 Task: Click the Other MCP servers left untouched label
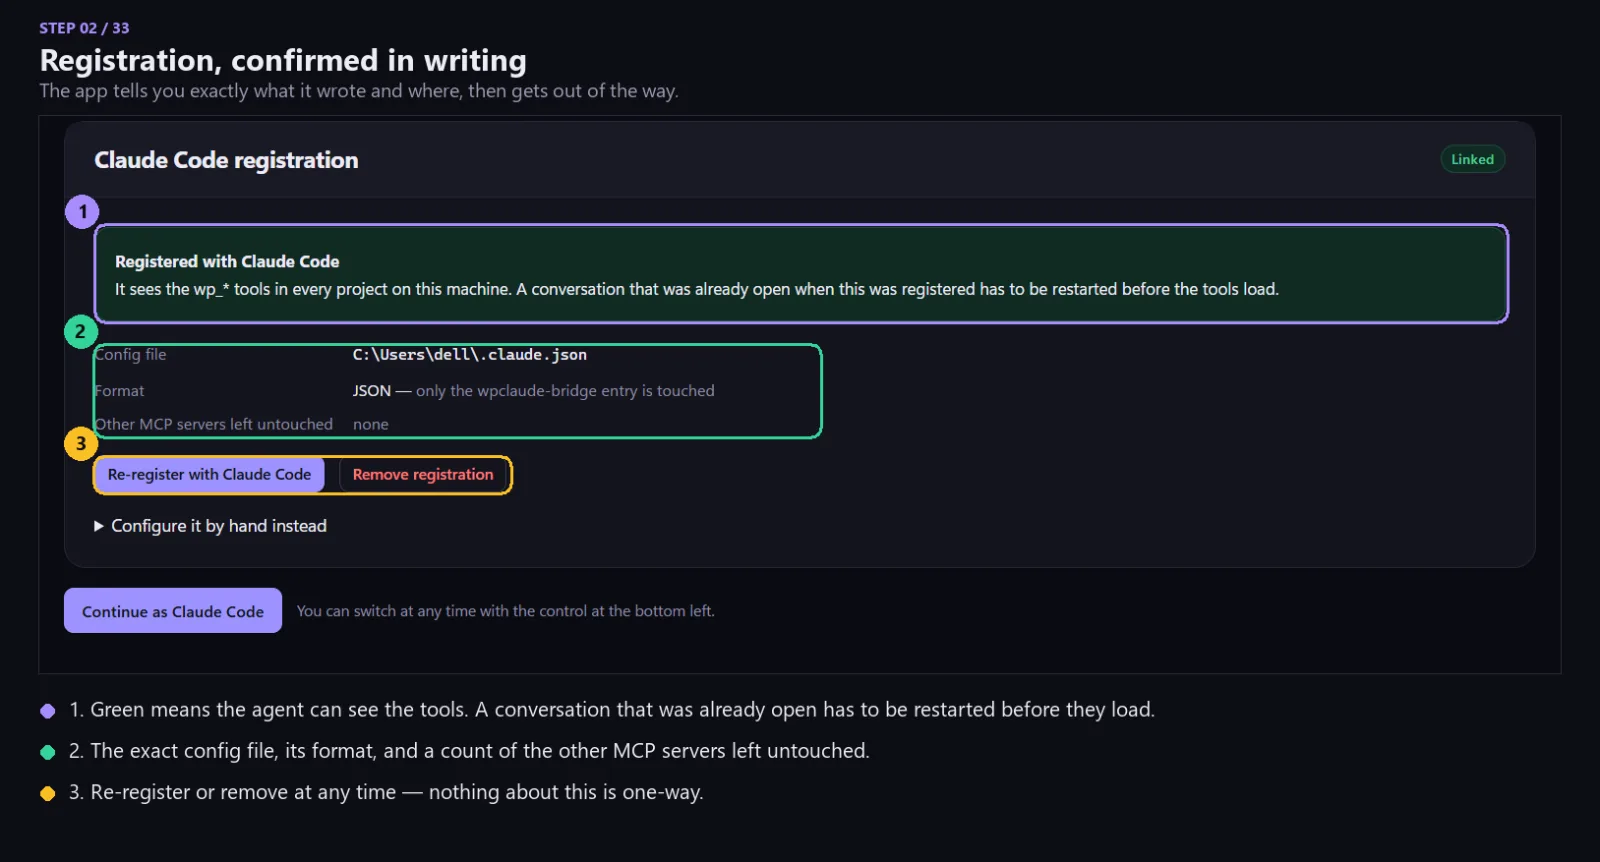pos(213,424)
